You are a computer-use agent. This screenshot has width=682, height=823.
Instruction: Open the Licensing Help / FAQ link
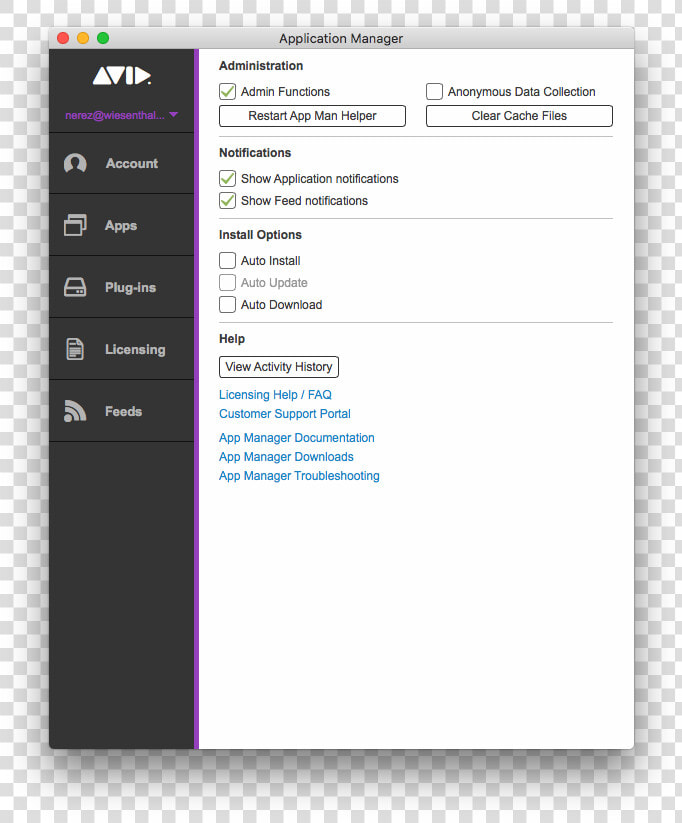(275, 395)
